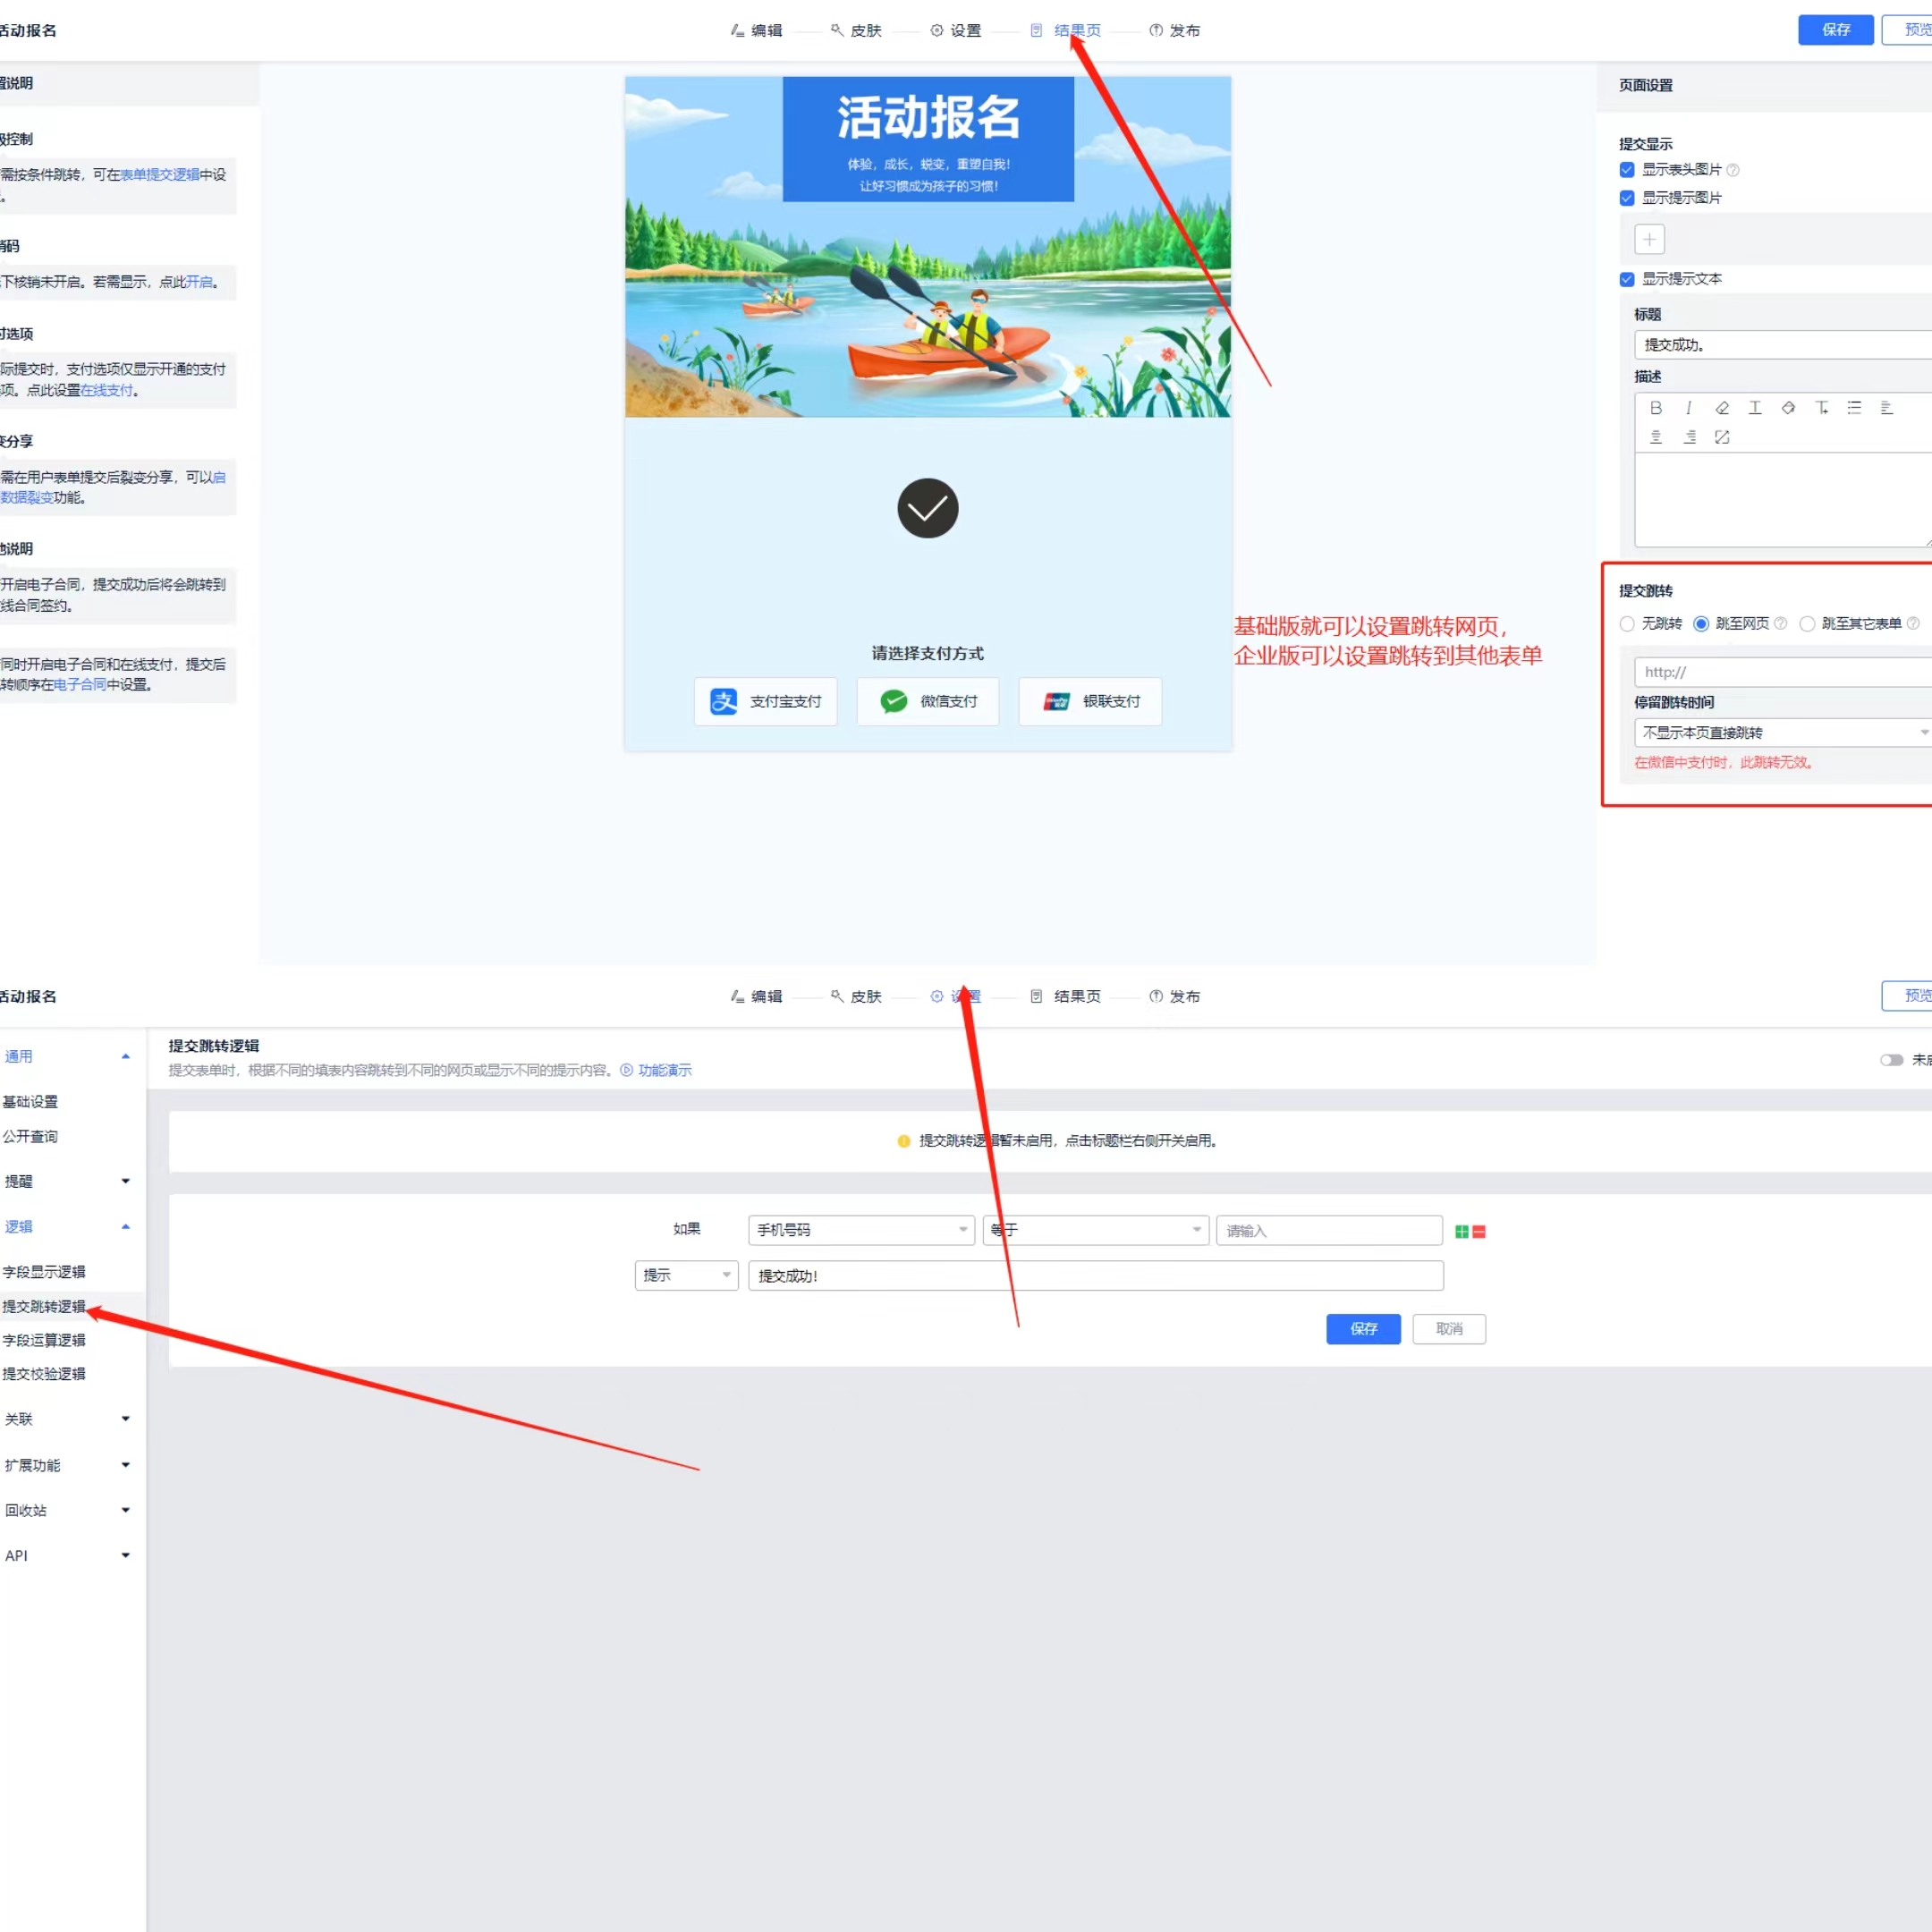Screen dimensions: 1932x1932
Task: Remove condition with red minus icon
Action: point(1479,1232)
